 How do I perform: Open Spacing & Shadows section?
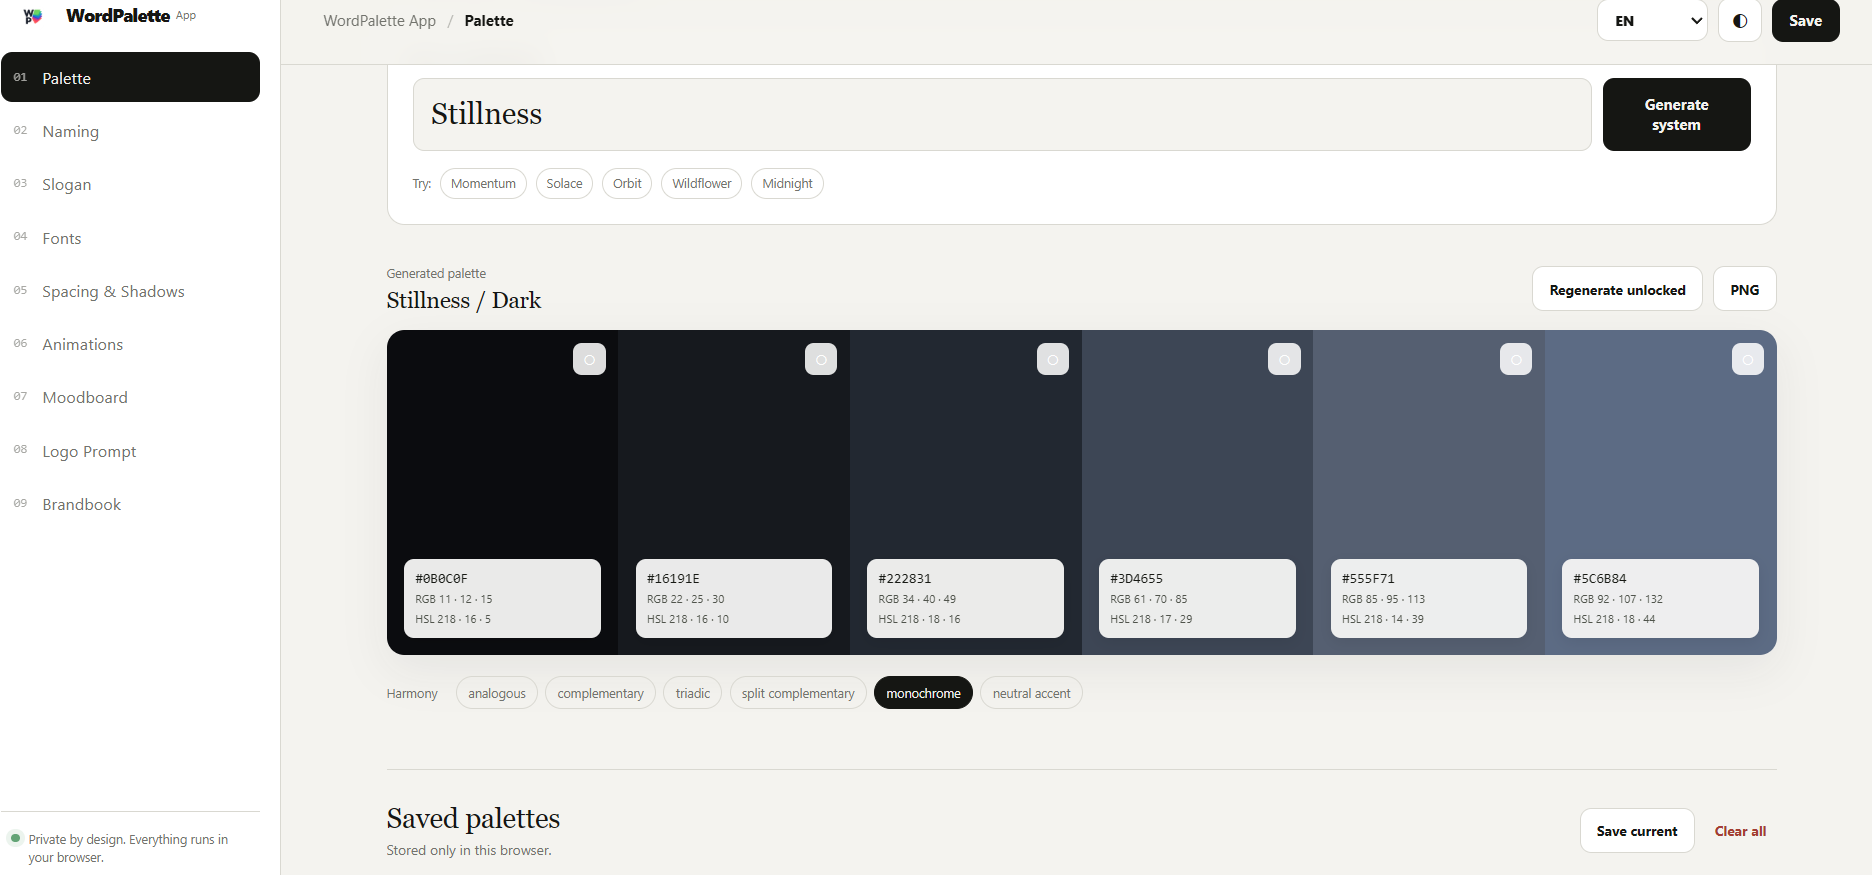(130, 291)
